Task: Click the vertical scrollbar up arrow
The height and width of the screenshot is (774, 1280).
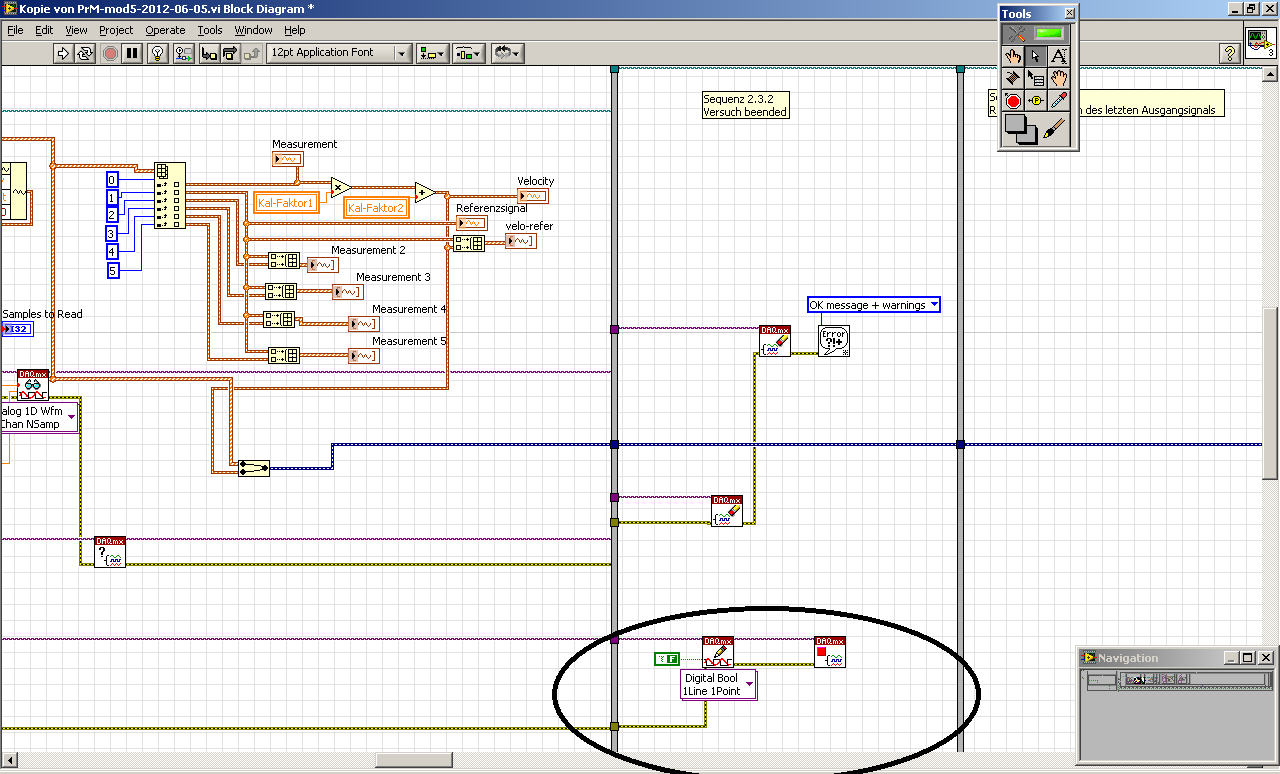Action: [x=1272, y=75]
